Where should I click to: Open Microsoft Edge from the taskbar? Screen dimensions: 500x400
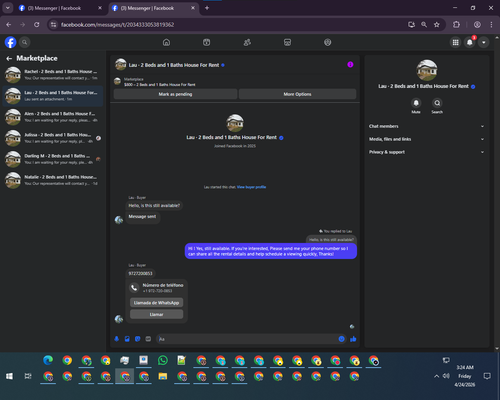coord(48,360)
